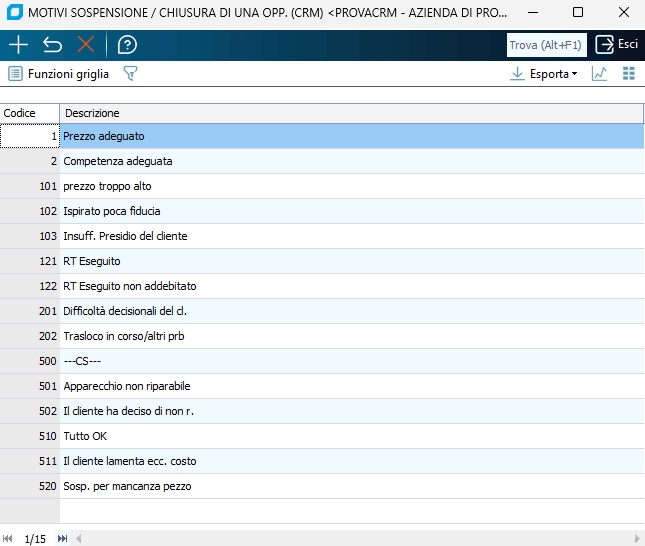Viewport: 645px width, 546px height.
Task: Open the Esporta dropdown
Action: click(x=545, y=74)
